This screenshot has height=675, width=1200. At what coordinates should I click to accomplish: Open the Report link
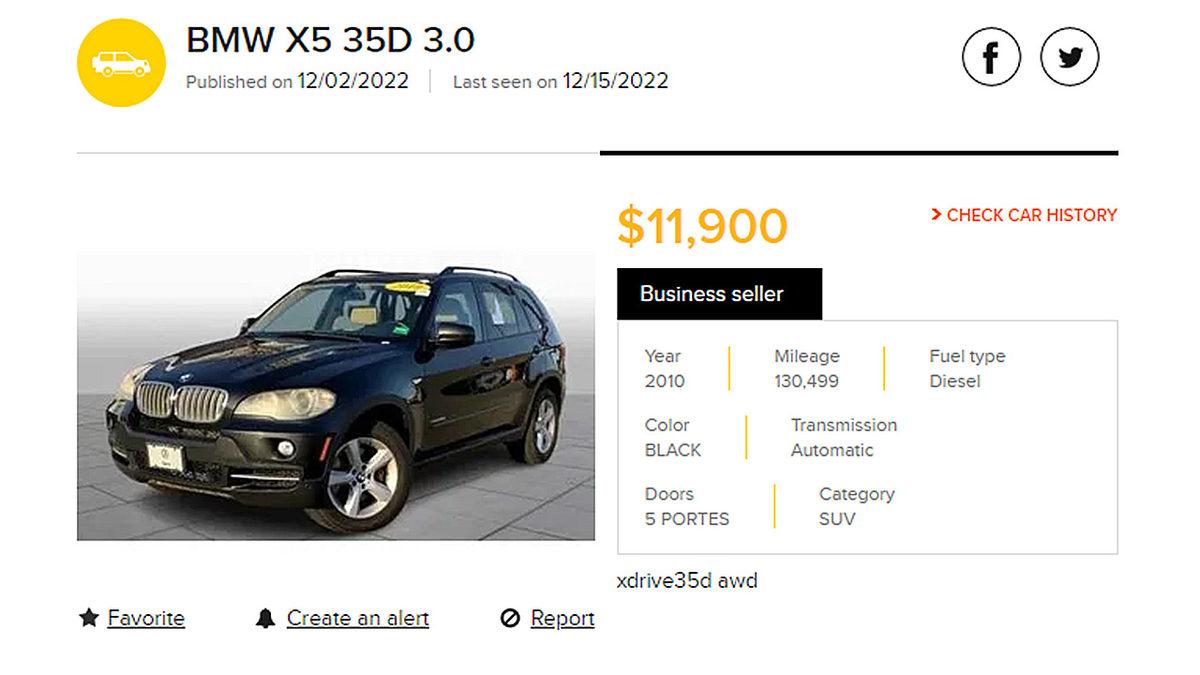pyautogui.click(x=562, y=618)
